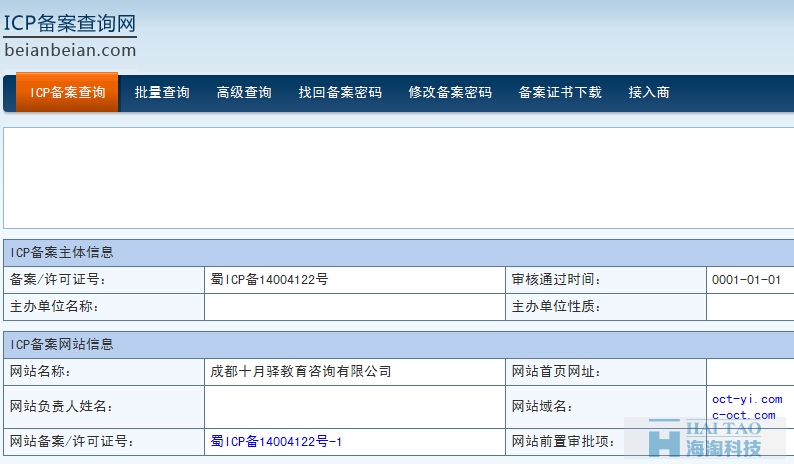Click the 备案/许可证号 label
794x464 pixels.
pyautogui.click(x=58, y=280)
